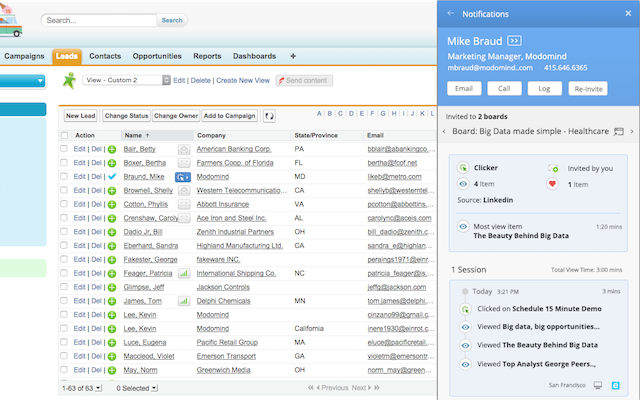Click the board layout icon beside Healthcare board
The image size is (640, 400).
(618, 131)
